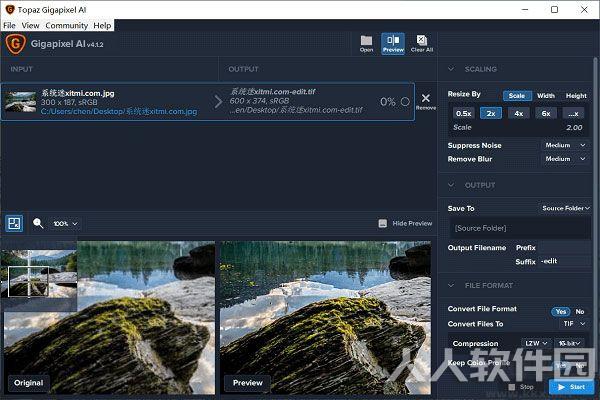Collapse the FILE FORMAT section
600x400 pixels.
pos(452,285)
